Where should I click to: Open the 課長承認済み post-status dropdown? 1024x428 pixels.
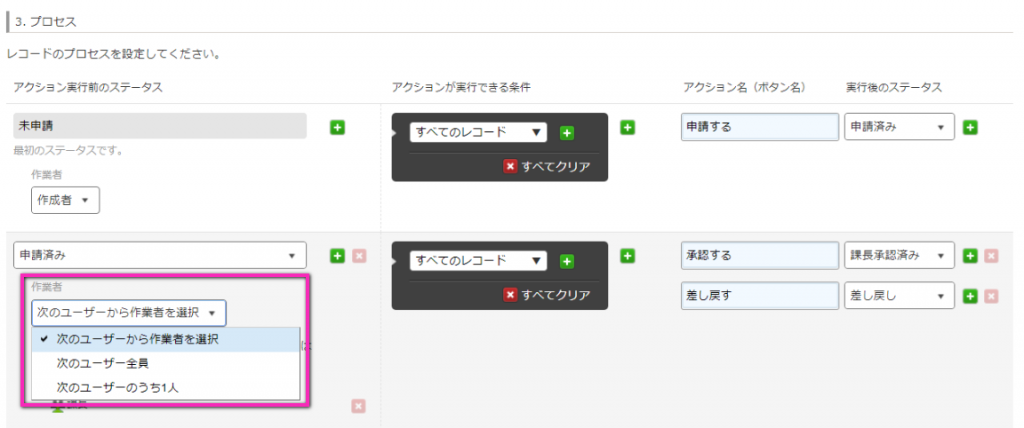pos(899,255)
